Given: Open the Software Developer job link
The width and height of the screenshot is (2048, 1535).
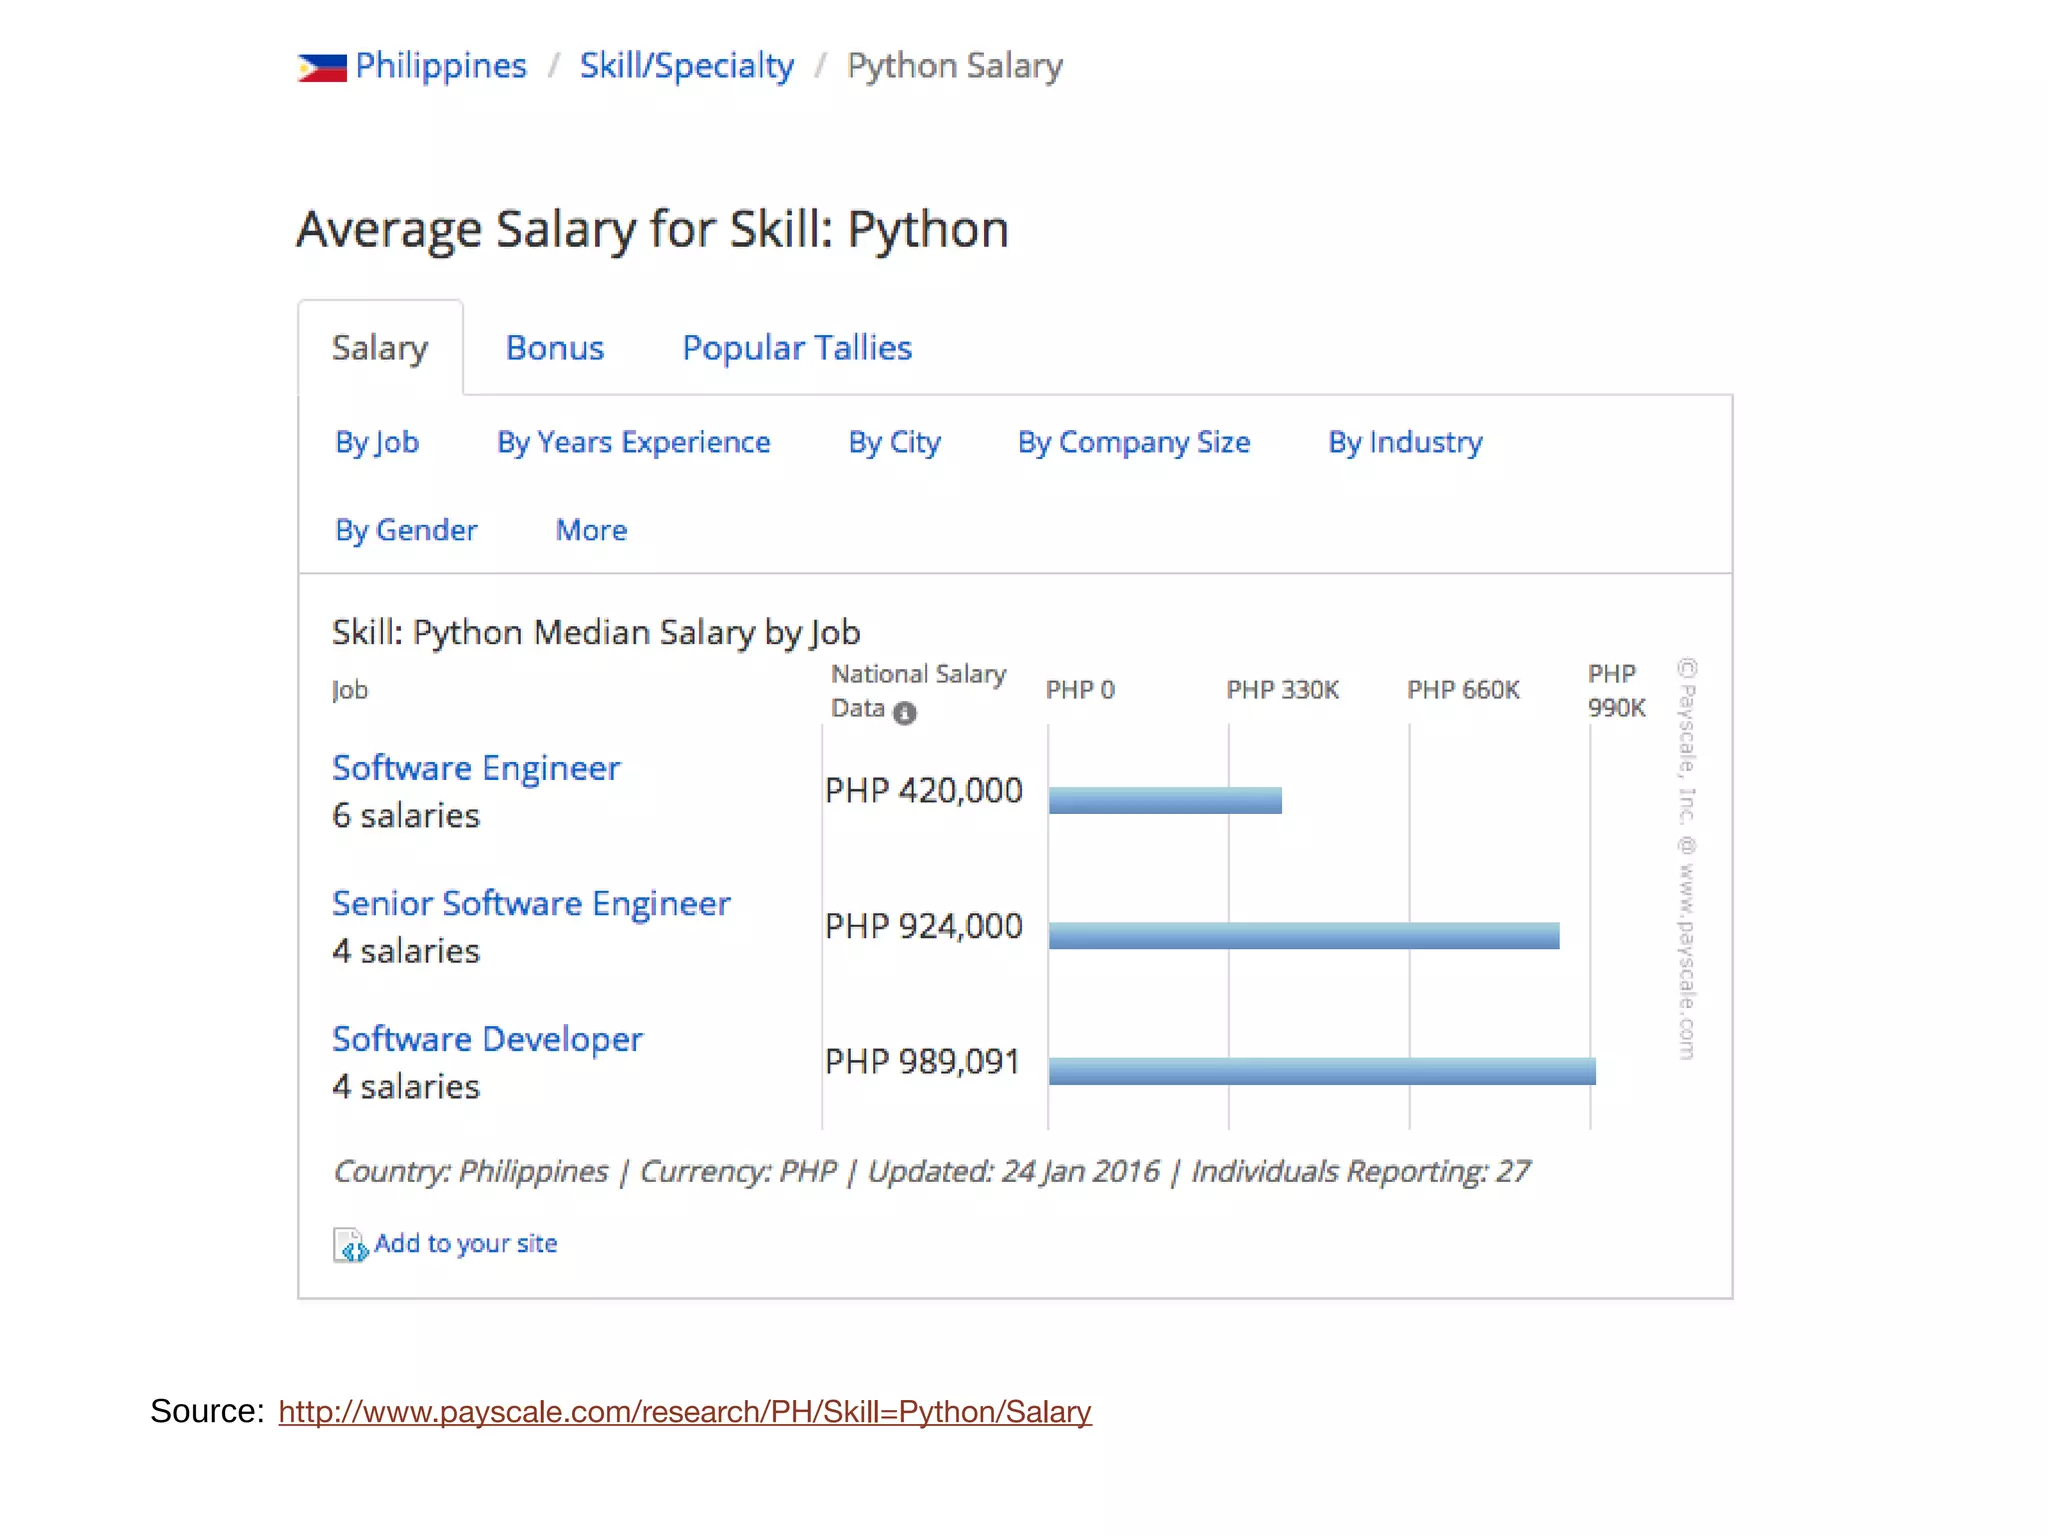Looking at the screenshot, I should point(487,1039).
